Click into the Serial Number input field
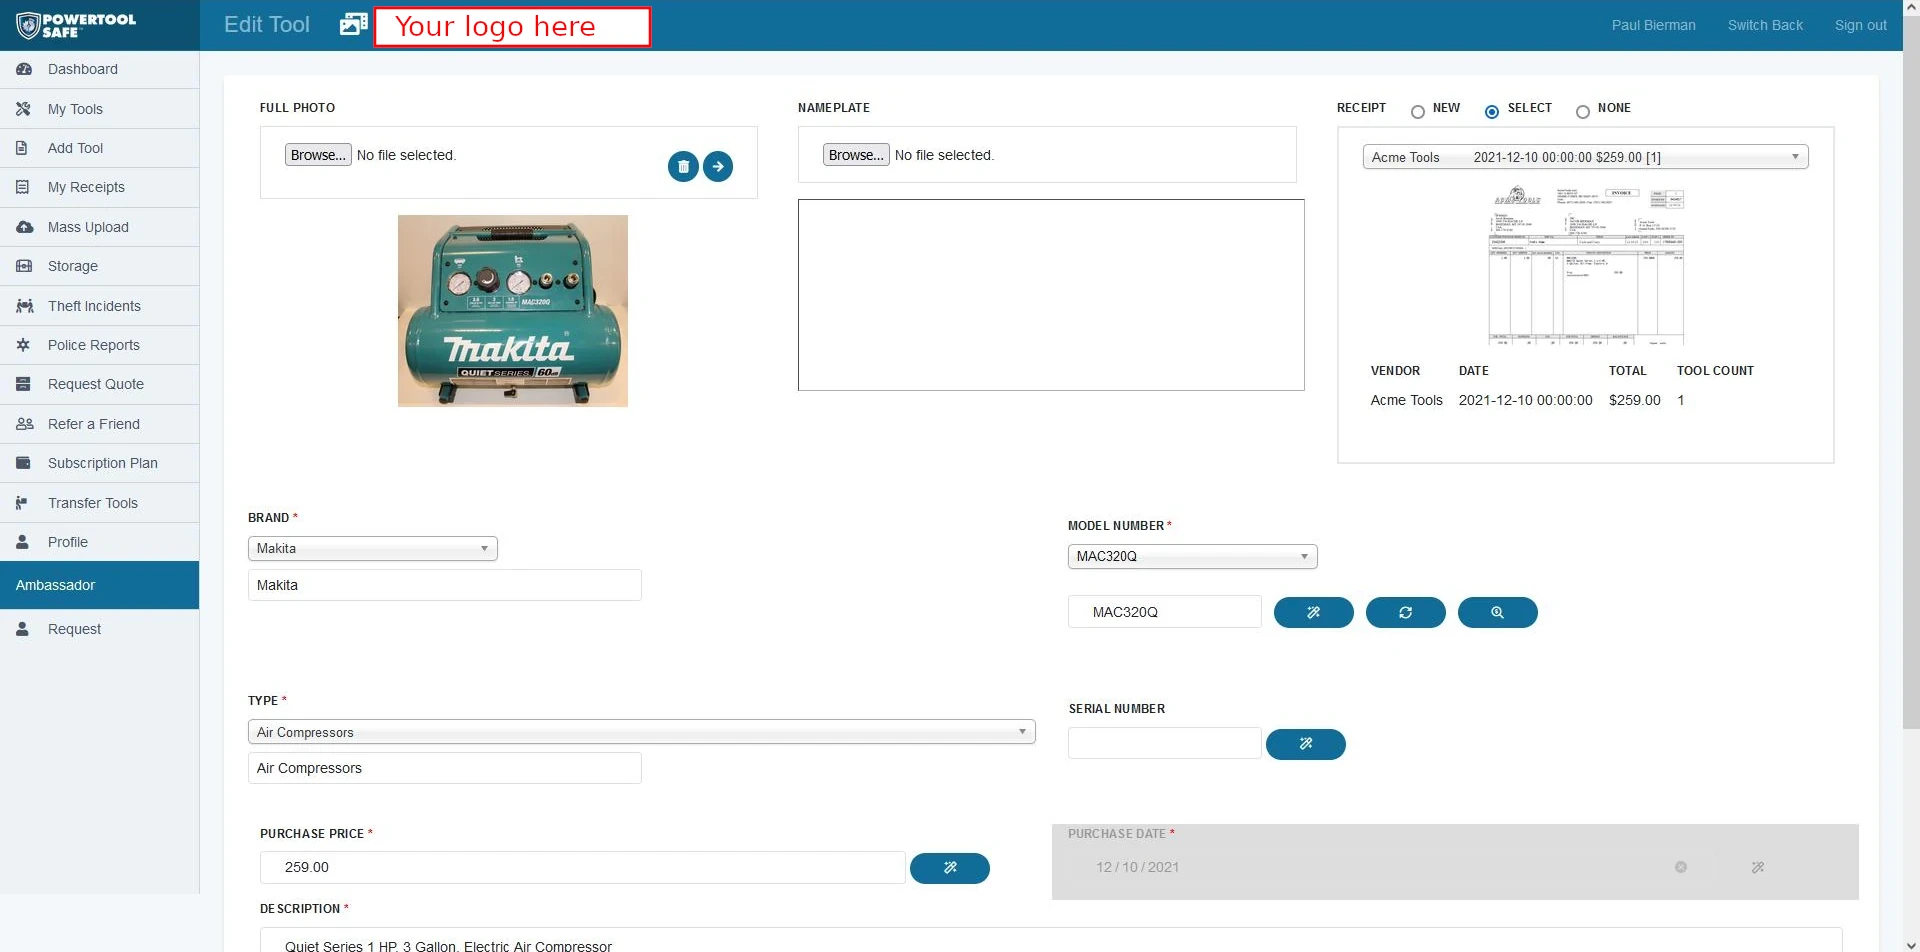 click(x=1164, y=743)
